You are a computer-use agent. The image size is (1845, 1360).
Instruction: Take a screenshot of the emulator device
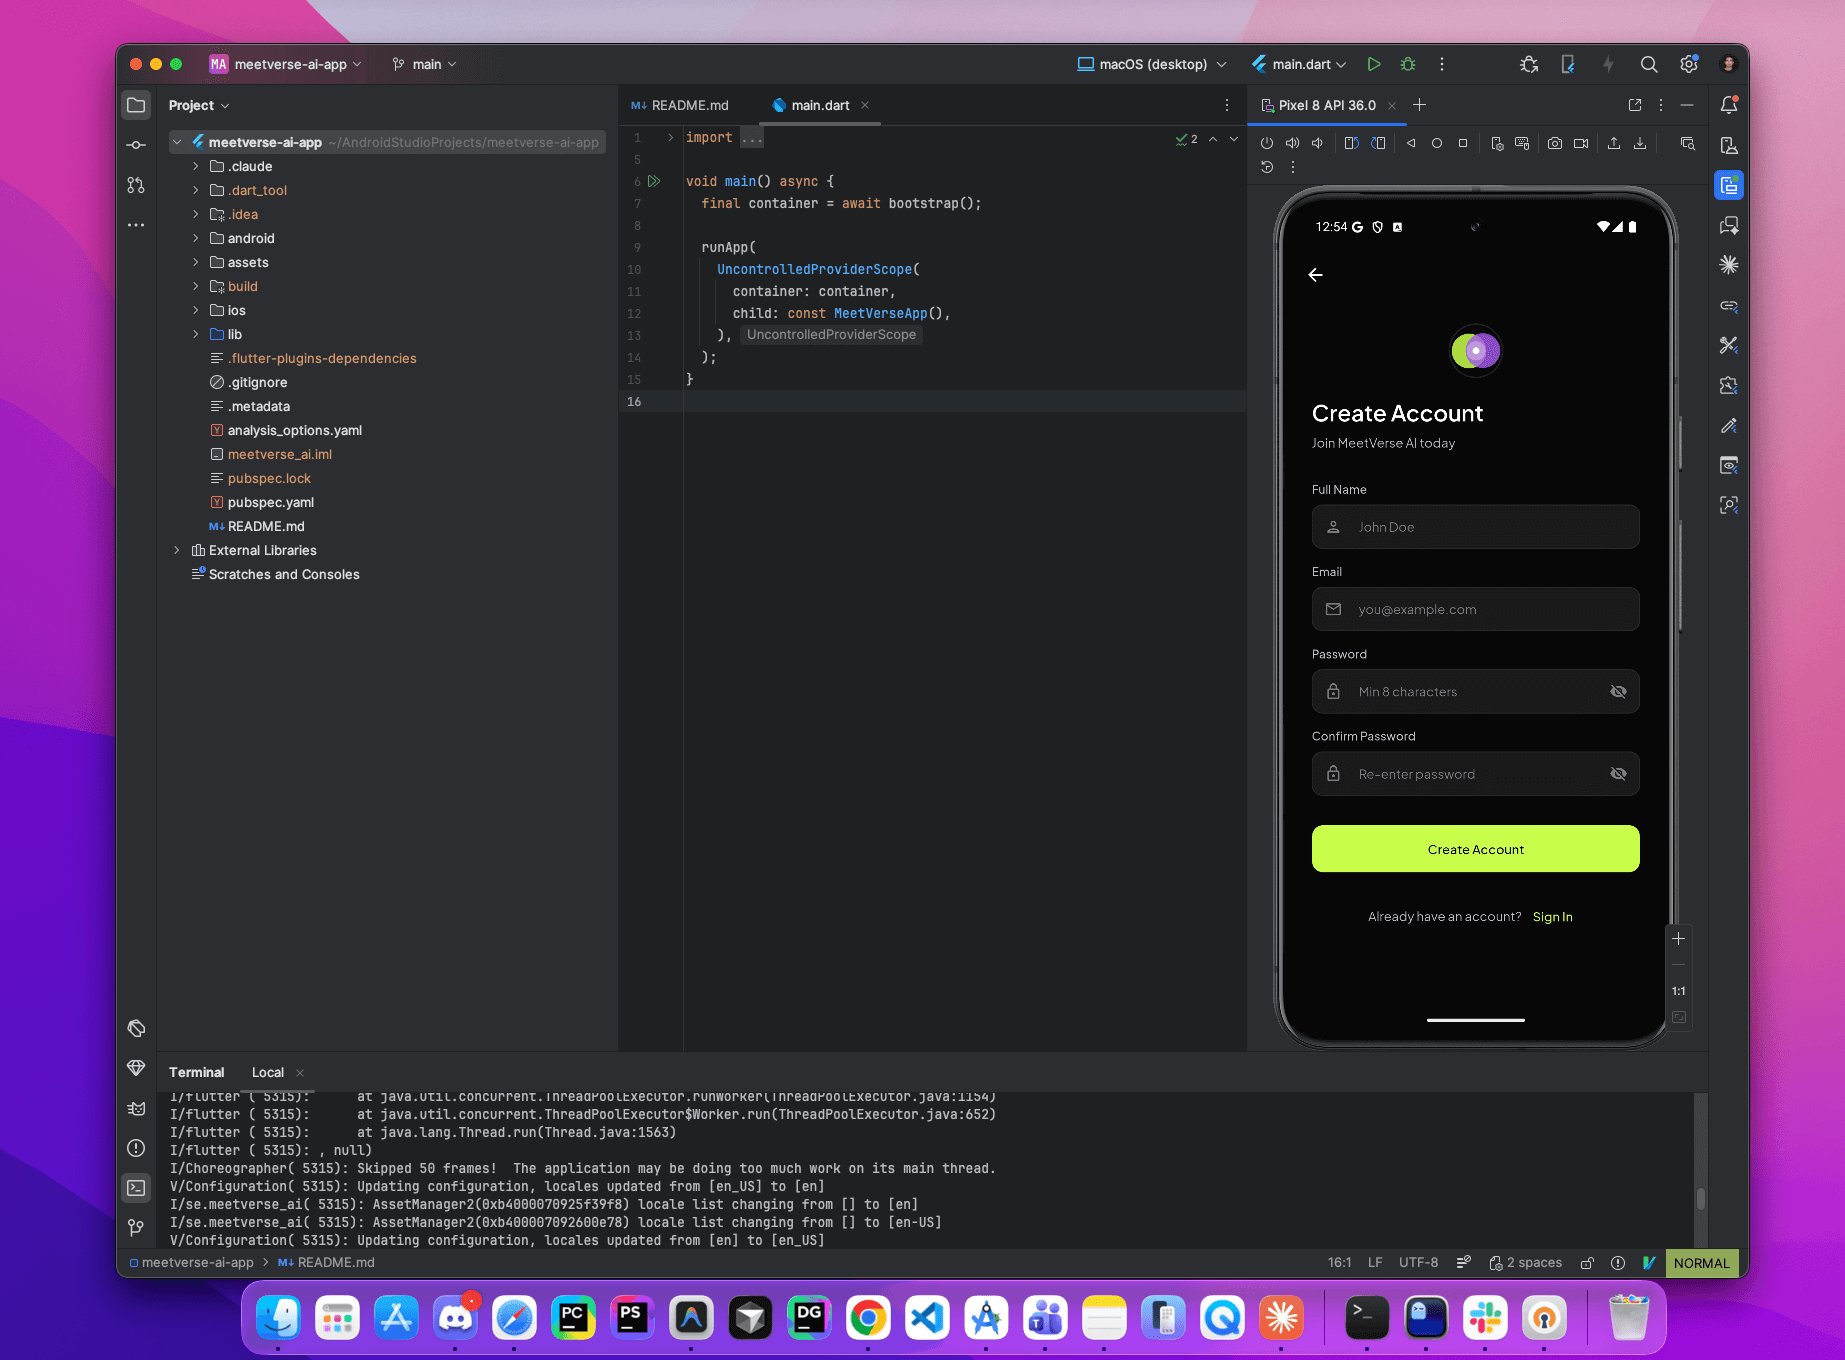coord(1555,143)
